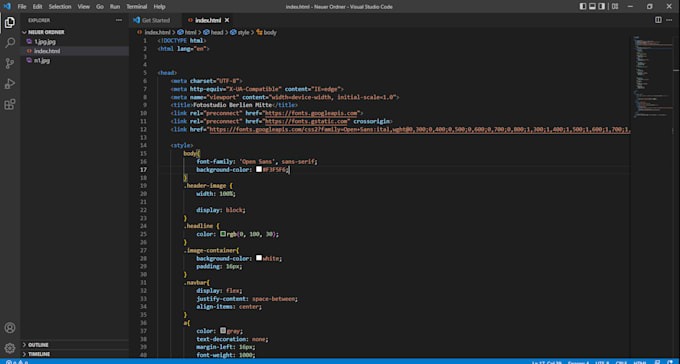Open the File menu

[x=22, y=7]
